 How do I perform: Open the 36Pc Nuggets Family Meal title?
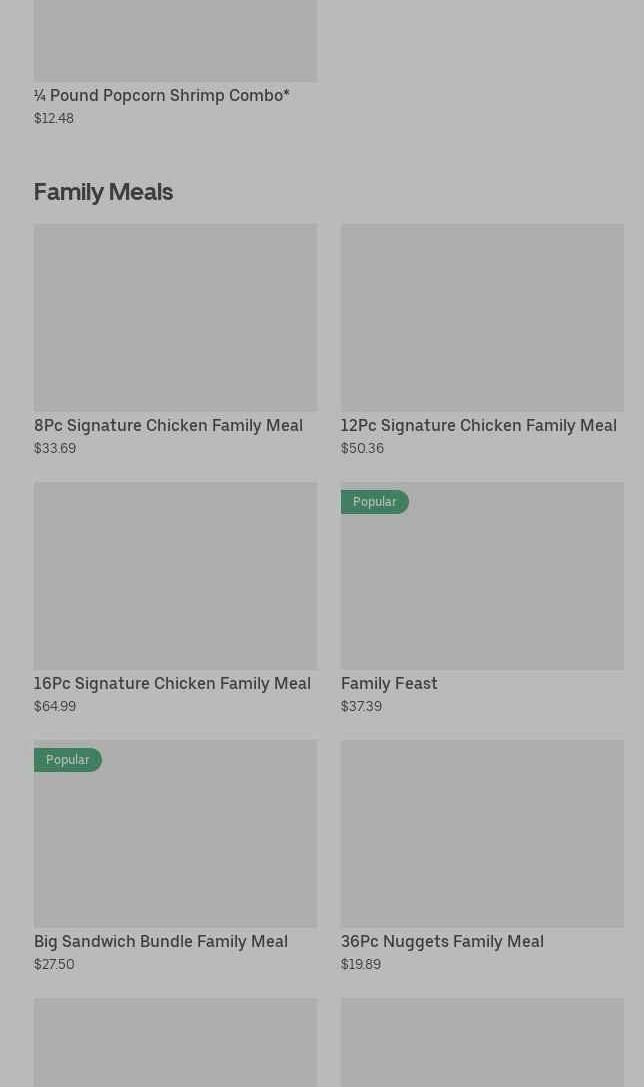click(442, 942)
